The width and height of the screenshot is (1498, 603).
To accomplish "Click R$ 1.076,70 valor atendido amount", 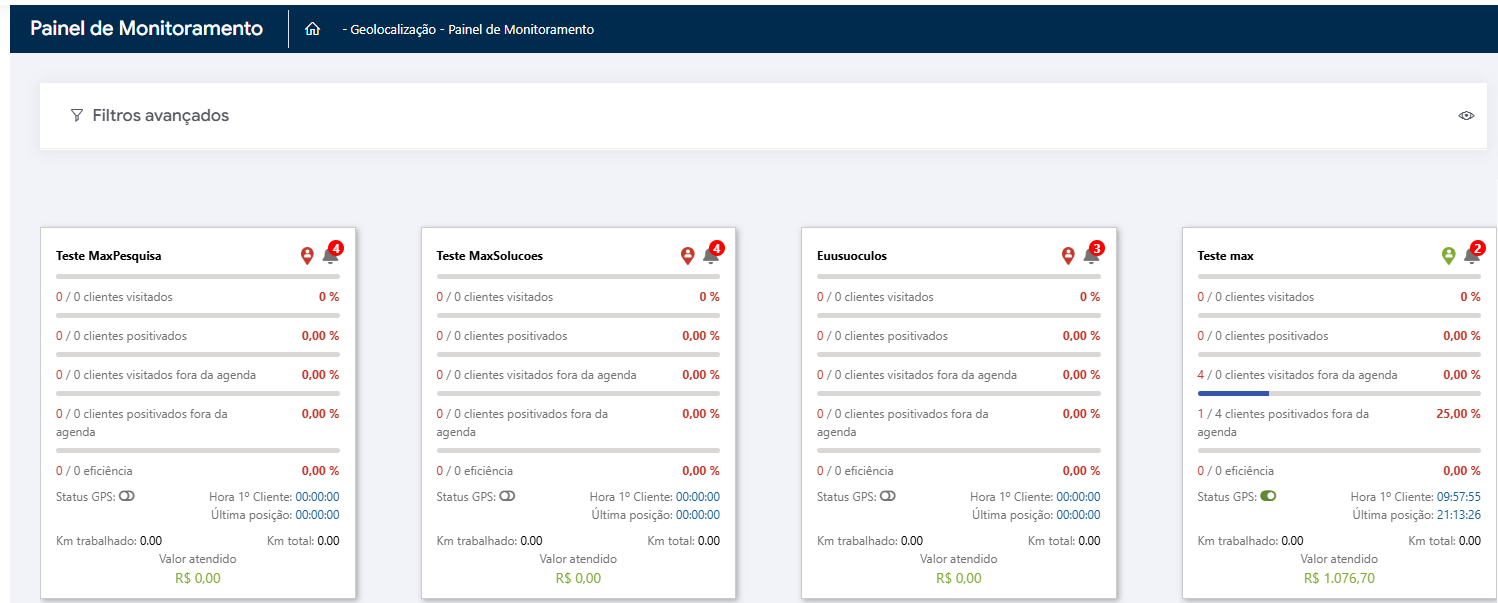I will (1338, 578).
